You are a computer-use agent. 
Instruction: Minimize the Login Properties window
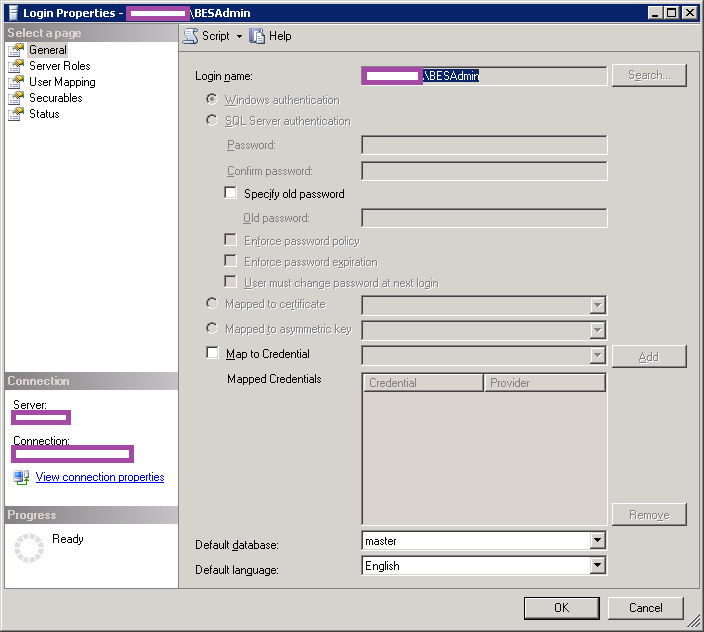click(x=656, y=13)
